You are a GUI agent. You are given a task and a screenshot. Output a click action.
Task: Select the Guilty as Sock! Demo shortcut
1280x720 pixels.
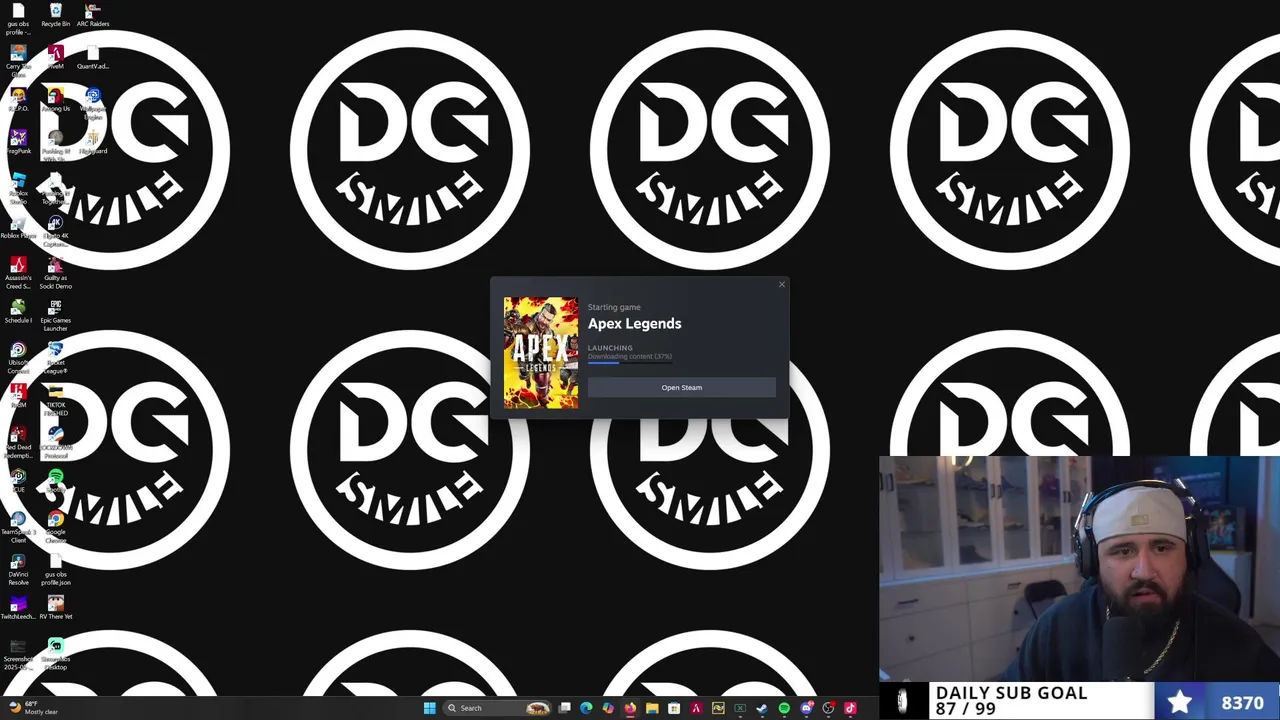click(x=56, y=272)
